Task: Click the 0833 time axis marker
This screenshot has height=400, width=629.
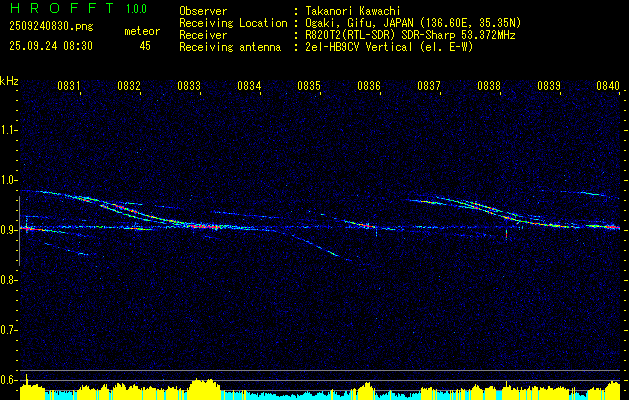Action: (x=189, y=85)
